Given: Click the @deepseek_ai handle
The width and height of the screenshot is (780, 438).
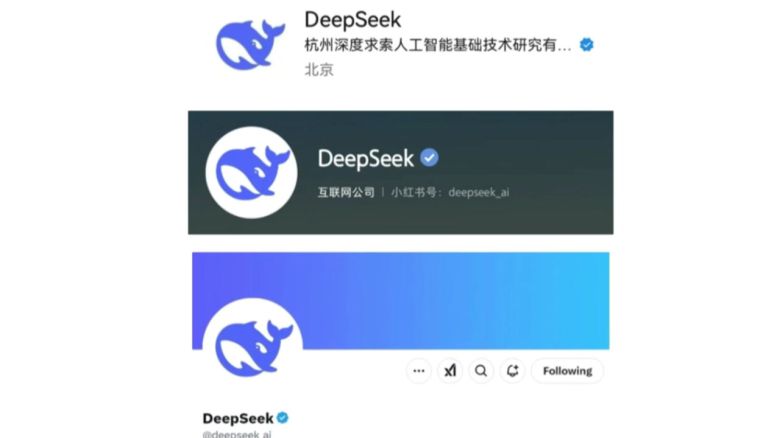Looking at the screenshot, I should pos(237,434).
